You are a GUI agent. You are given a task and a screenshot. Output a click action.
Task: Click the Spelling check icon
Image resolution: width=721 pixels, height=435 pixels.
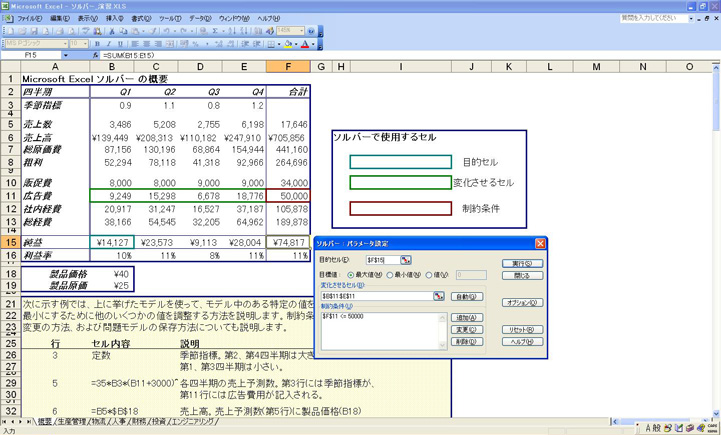click(86, 31)
